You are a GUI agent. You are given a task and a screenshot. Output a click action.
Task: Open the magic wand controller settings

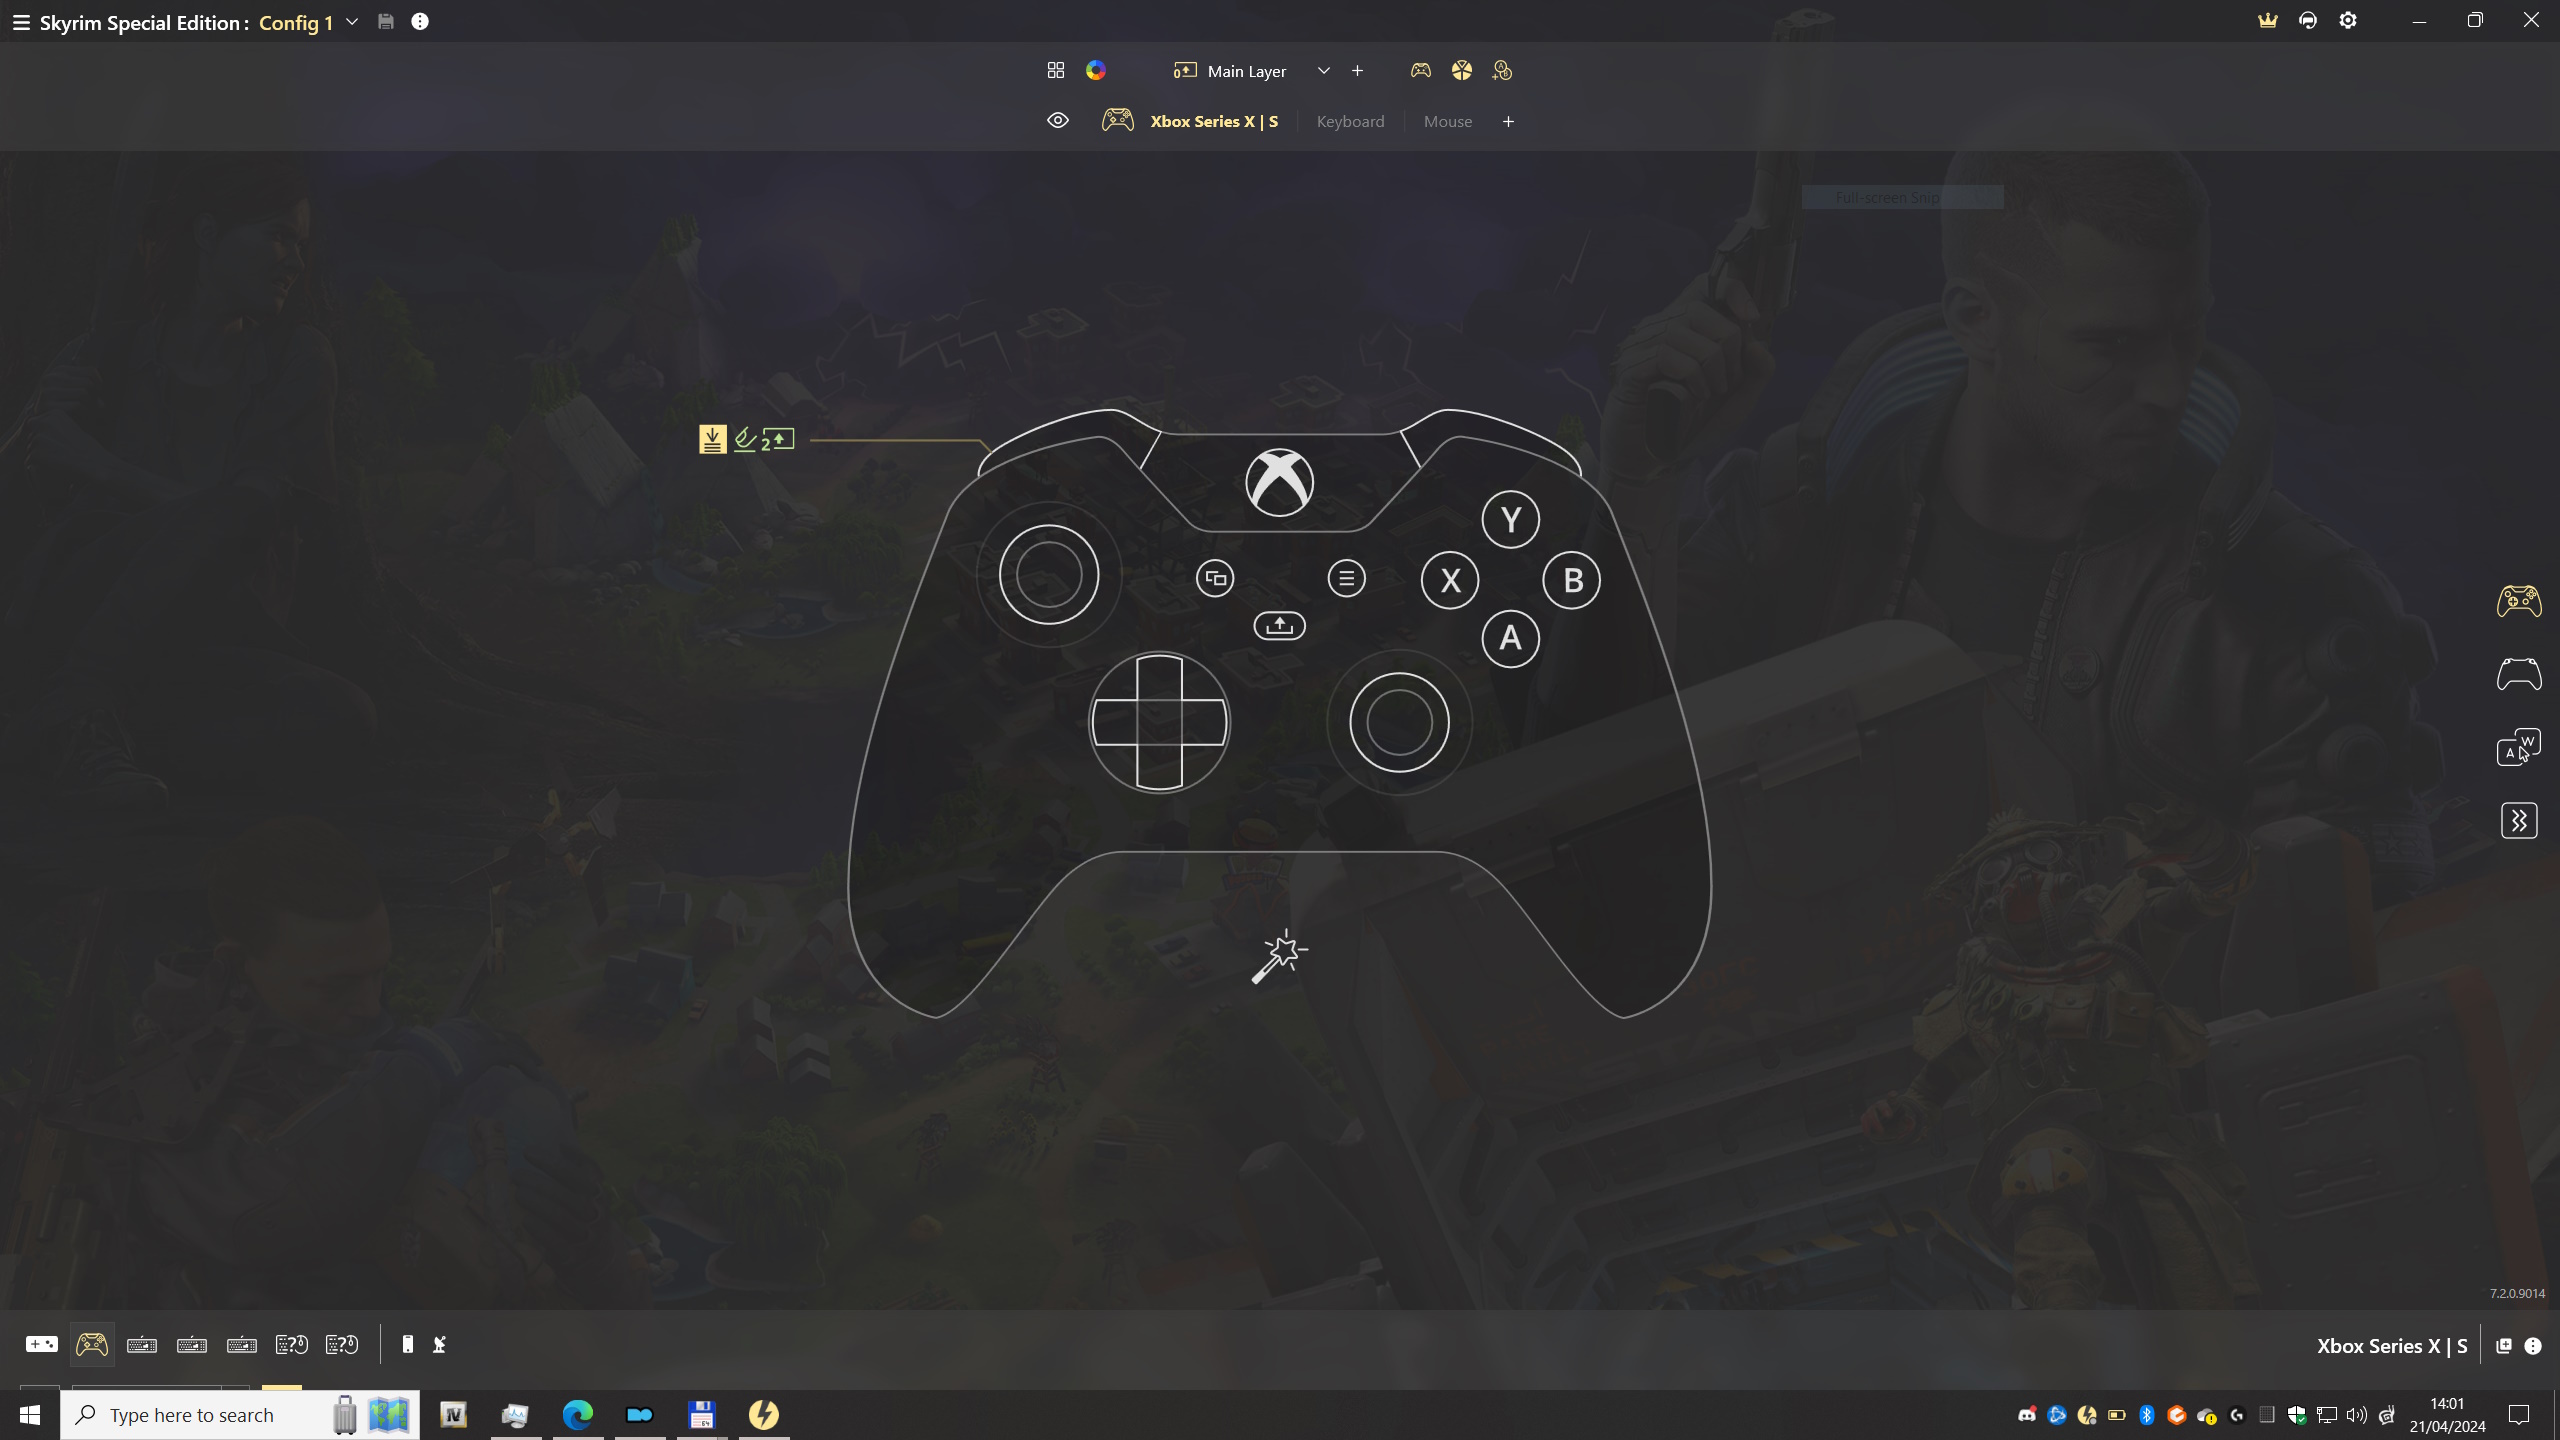click(x=1279, y=957)
